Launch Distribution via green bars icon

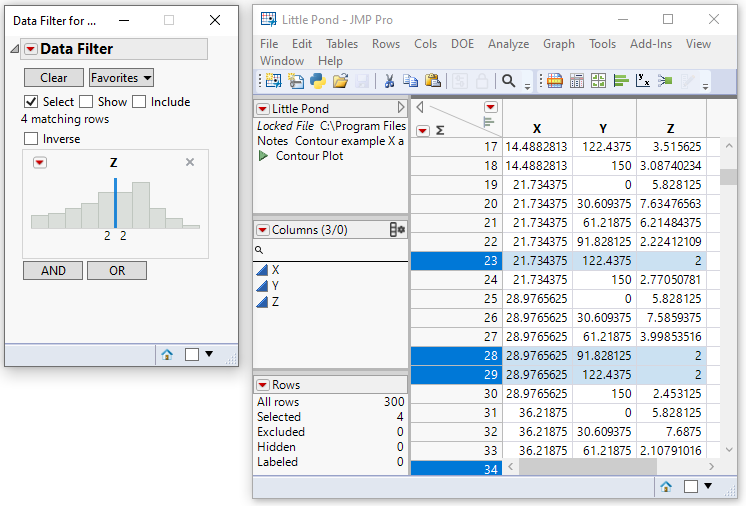pos(621,81)
